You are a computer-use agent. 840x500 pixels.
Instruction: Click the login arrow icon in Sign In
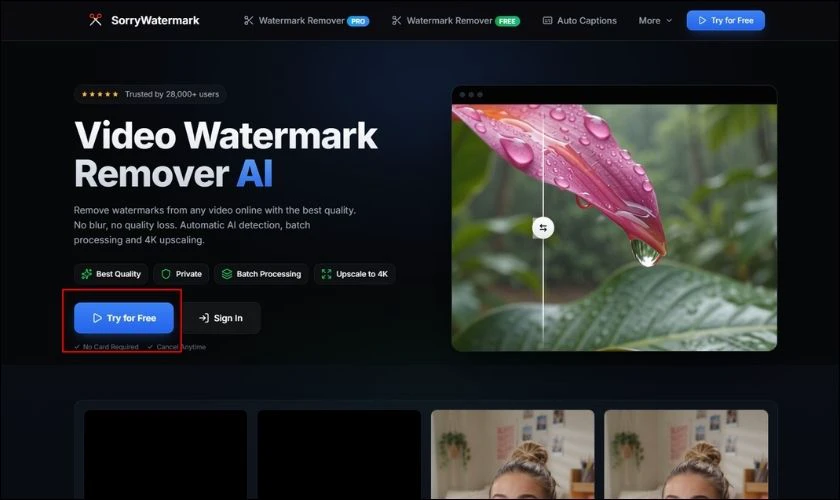[204, 318]
